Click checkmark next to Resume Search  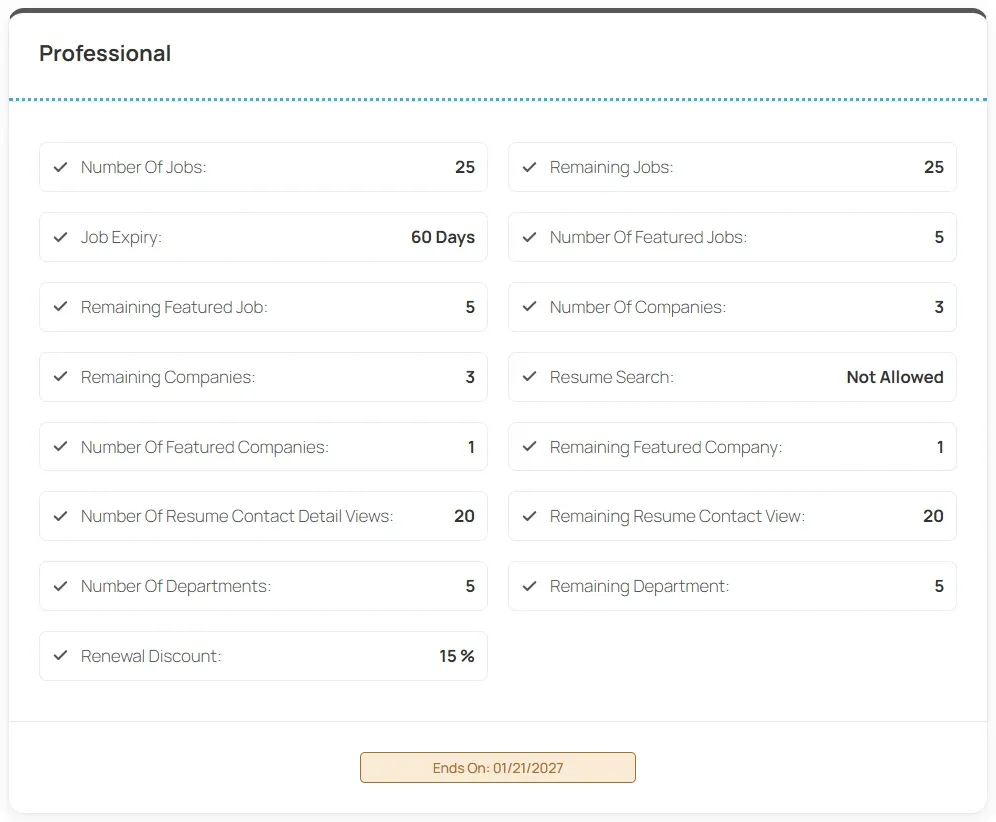pyautogui.click(x=529, y=377)
